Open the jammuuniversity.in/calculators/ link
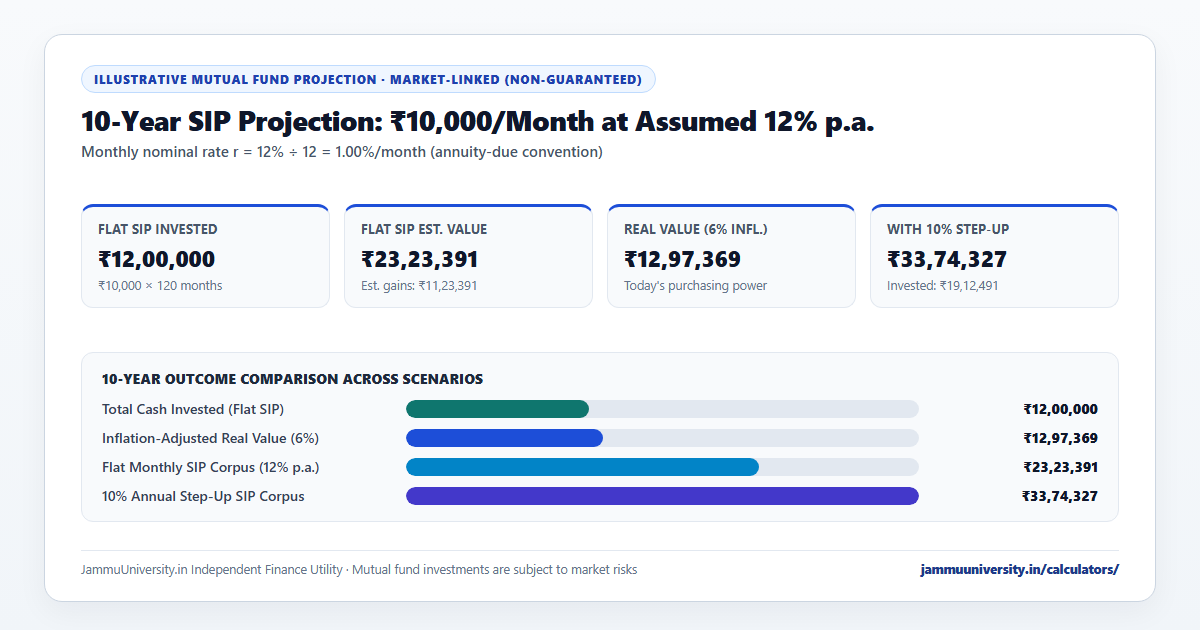1200x630 pixels. click(x=1019, y=570)
